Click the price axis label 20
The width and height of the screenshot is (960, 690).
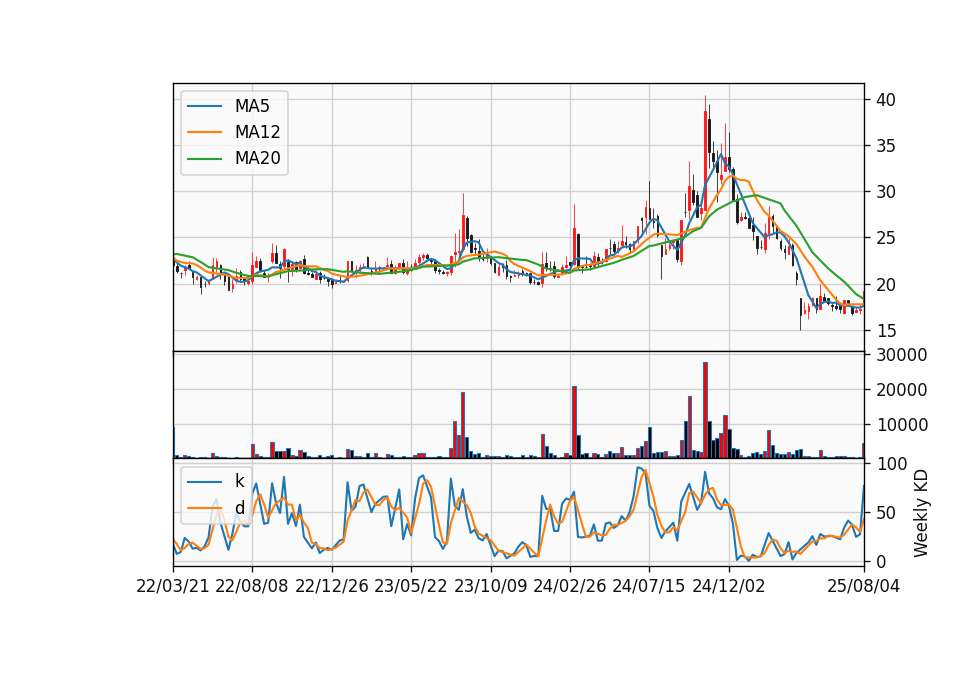[885, 285]
